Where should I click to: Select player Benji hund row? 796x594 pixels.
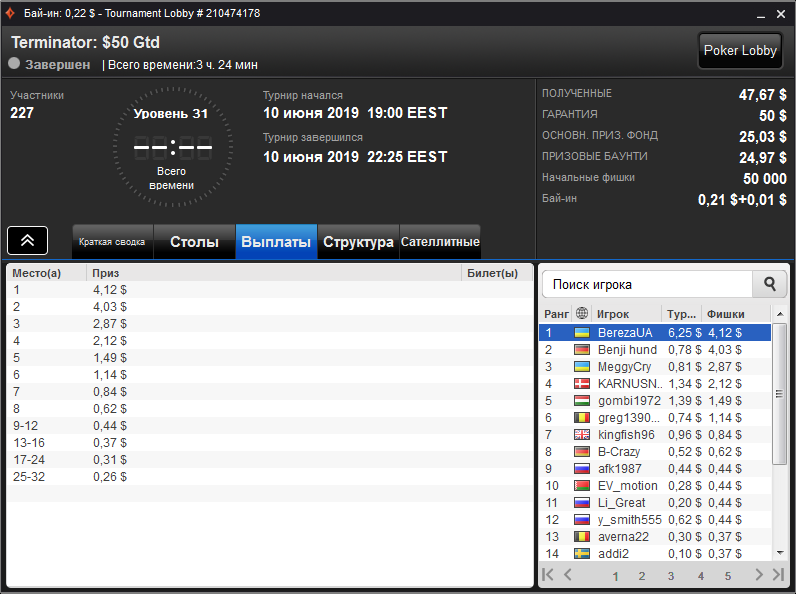pos(655,350)
